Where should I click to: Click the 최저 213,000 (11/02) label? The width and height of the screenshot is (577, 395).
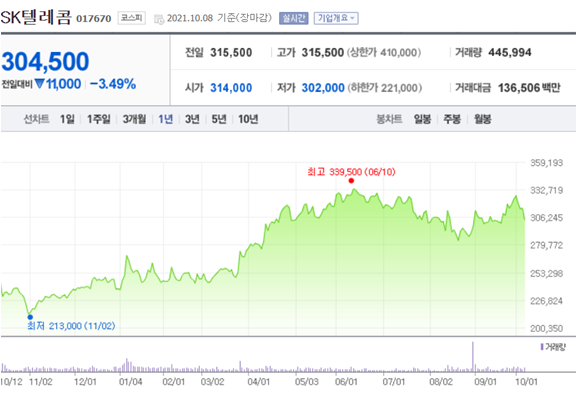point(71,326)
